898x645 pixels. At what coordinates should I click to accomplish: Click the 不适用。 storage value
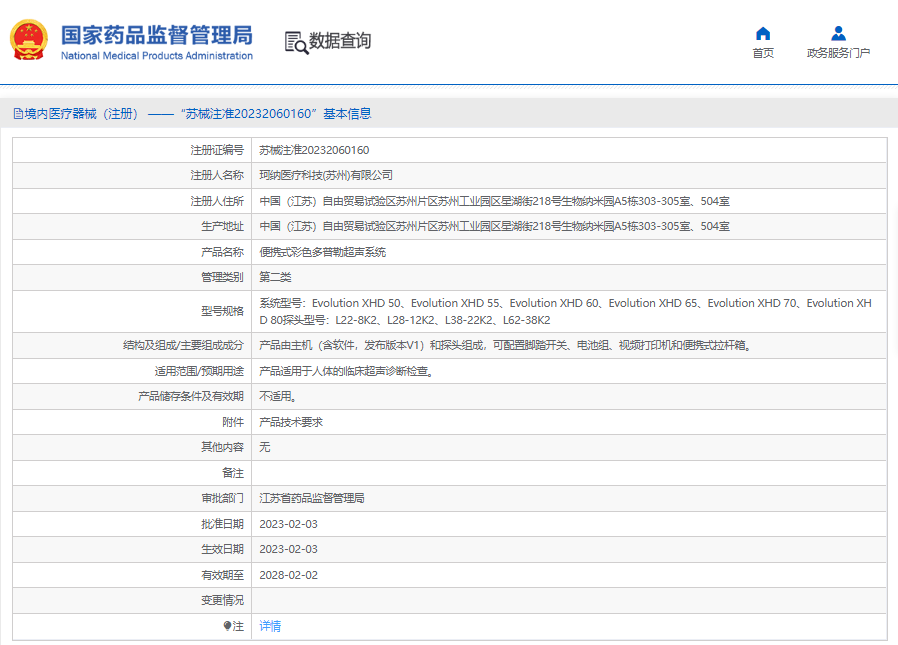pyautogui.click(x=277, y=396)
